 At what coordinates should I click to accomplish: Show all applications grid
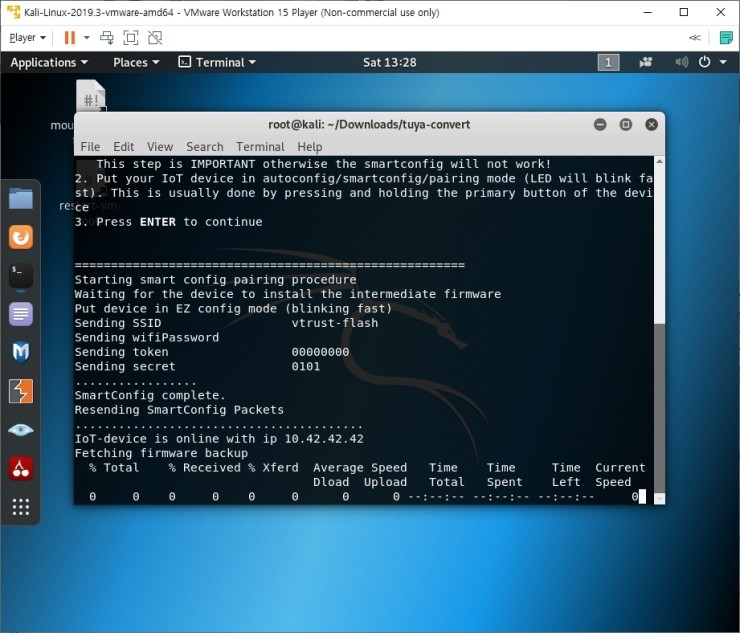(x=21, y=507)
